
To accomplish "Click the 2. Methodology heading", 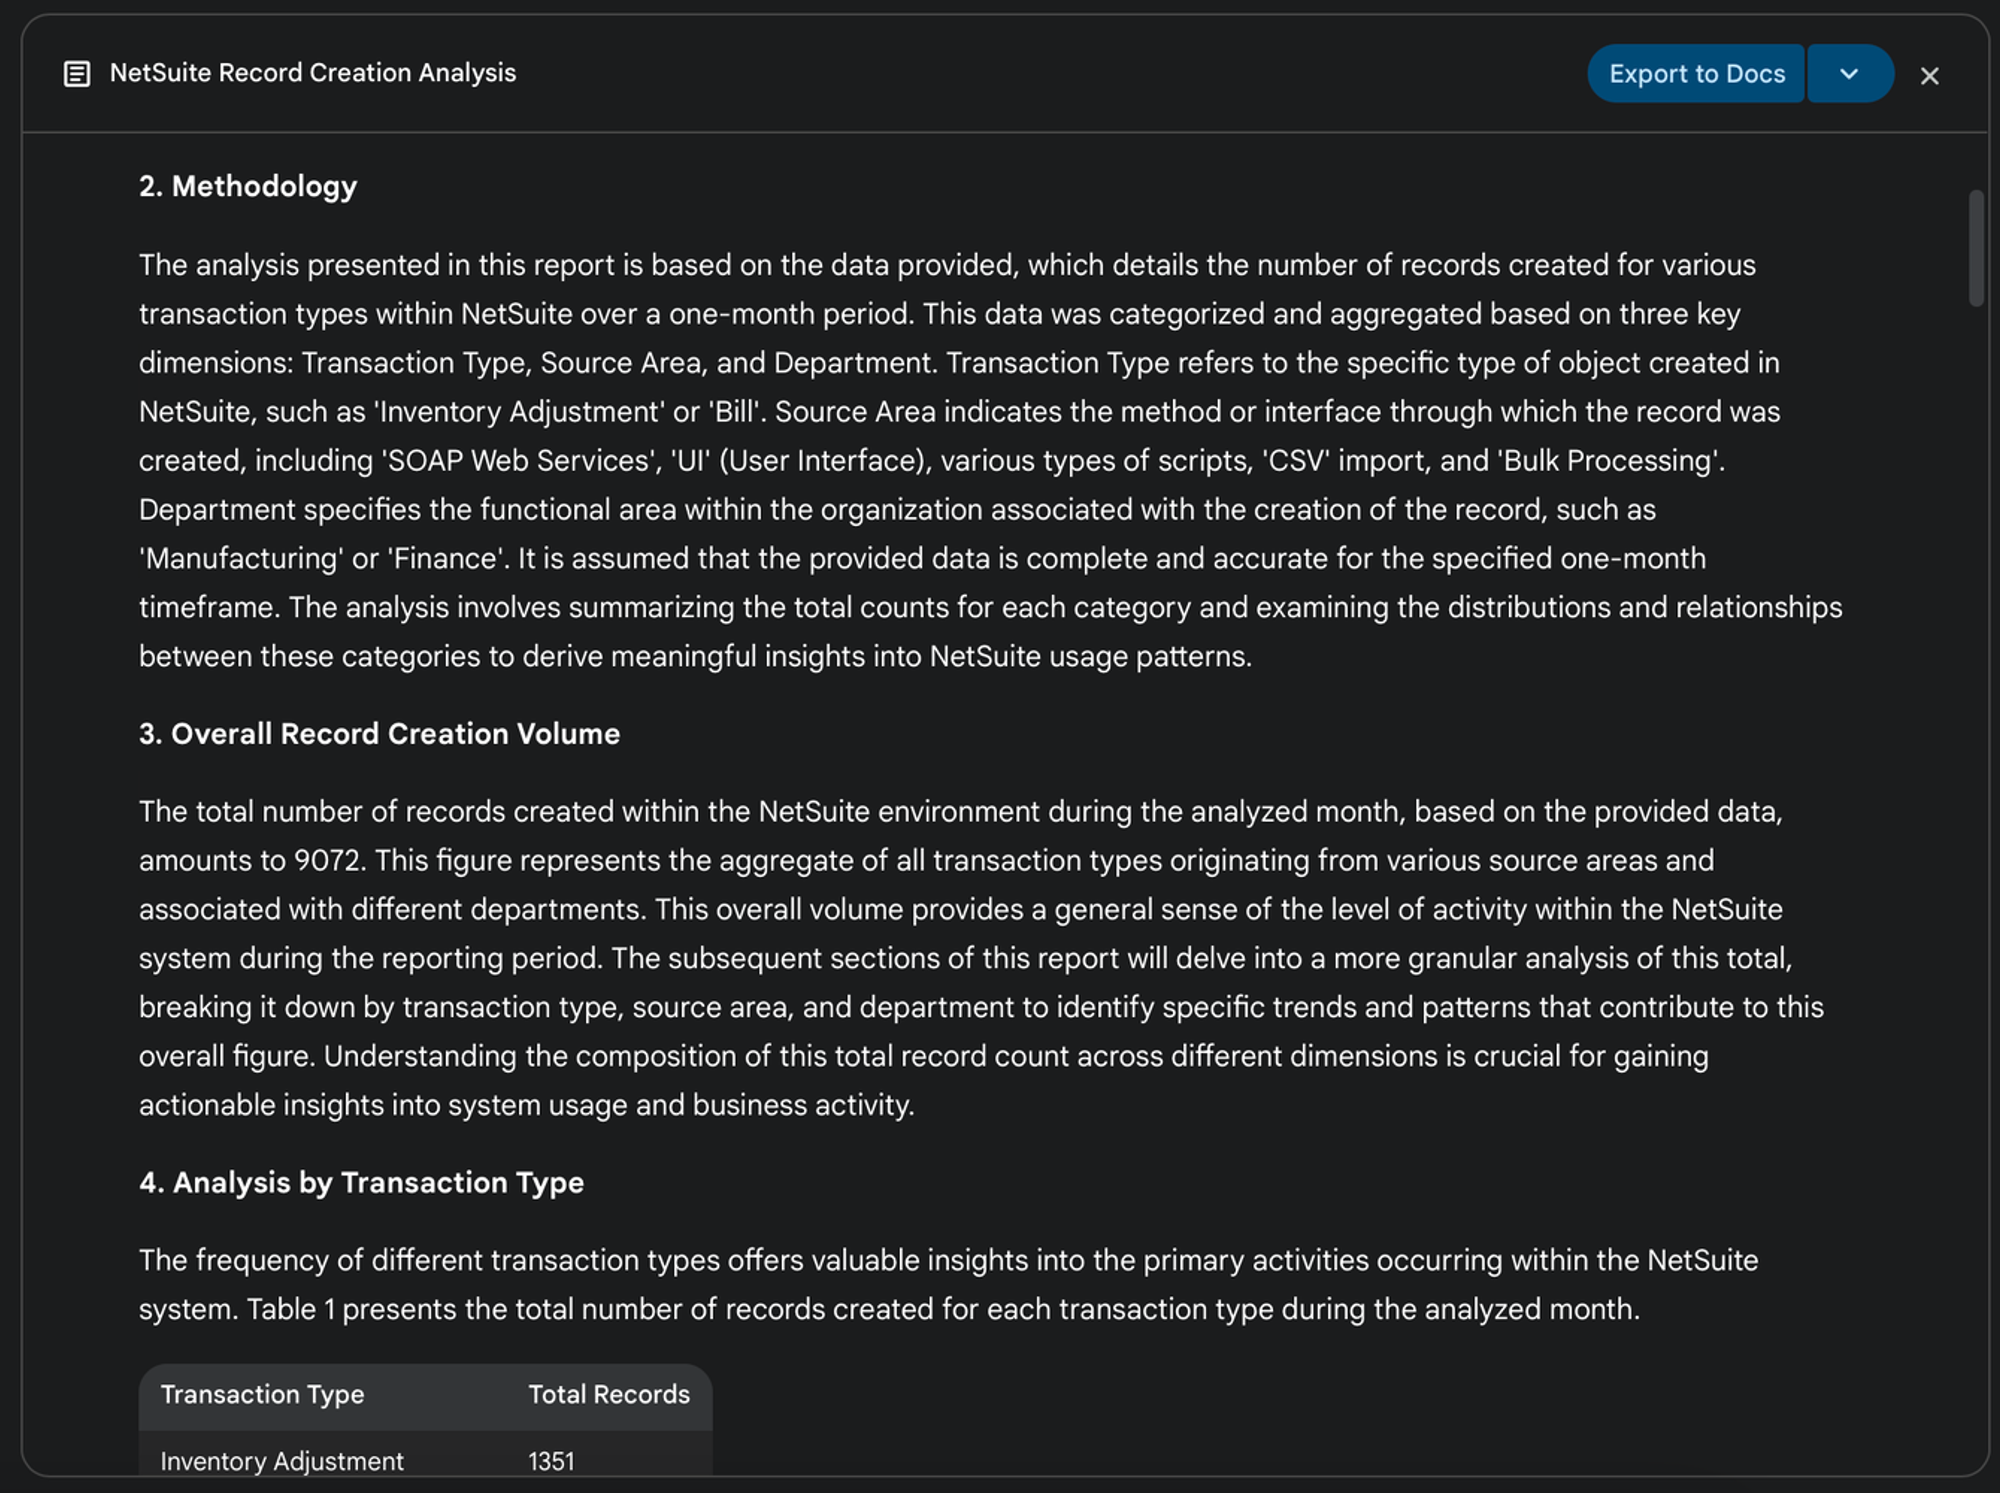I will point(248,186).
